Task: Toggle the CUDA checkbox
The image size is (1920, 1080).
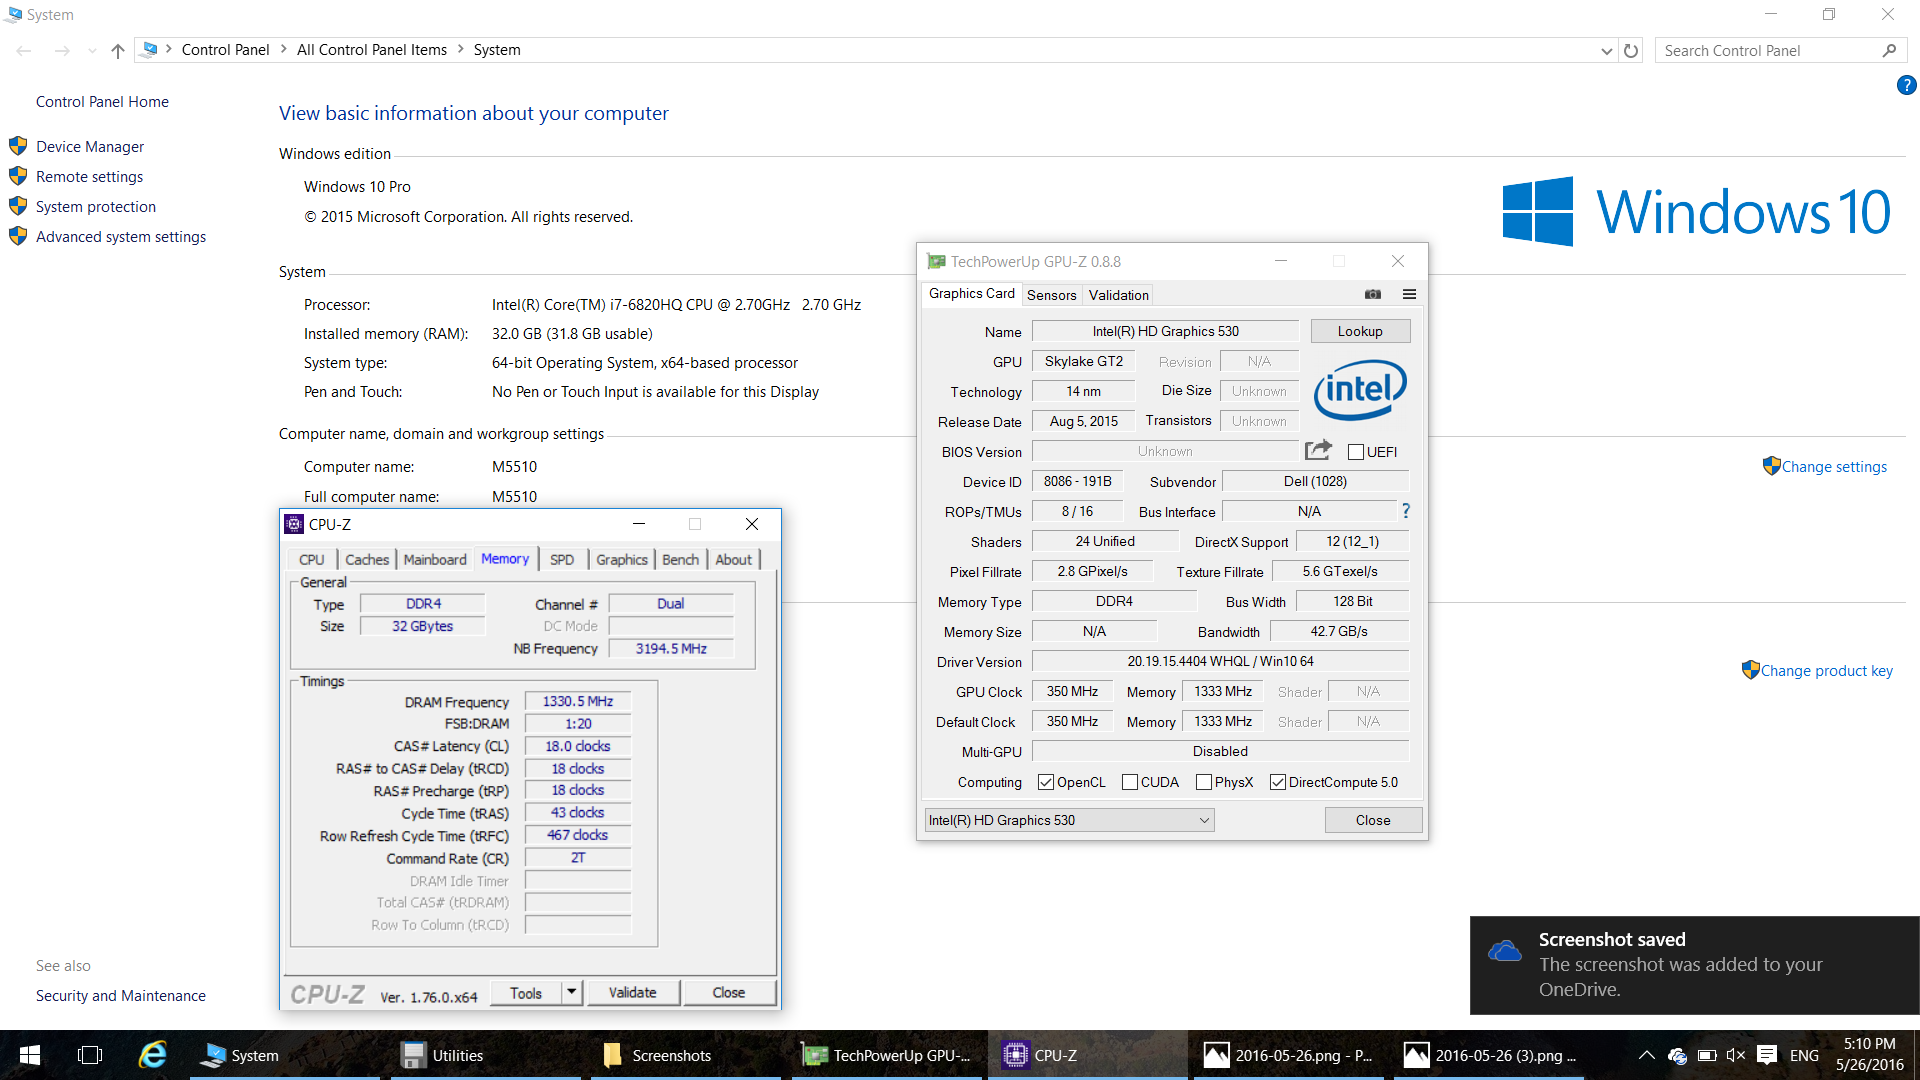Action: 1130,782
